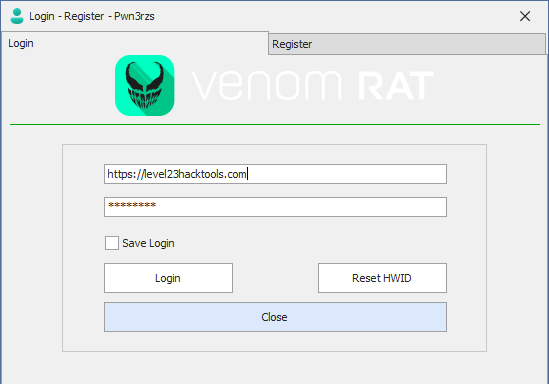Click the Login button
The height and width of the screenshot is (384, 549).
tap(168, 278)
